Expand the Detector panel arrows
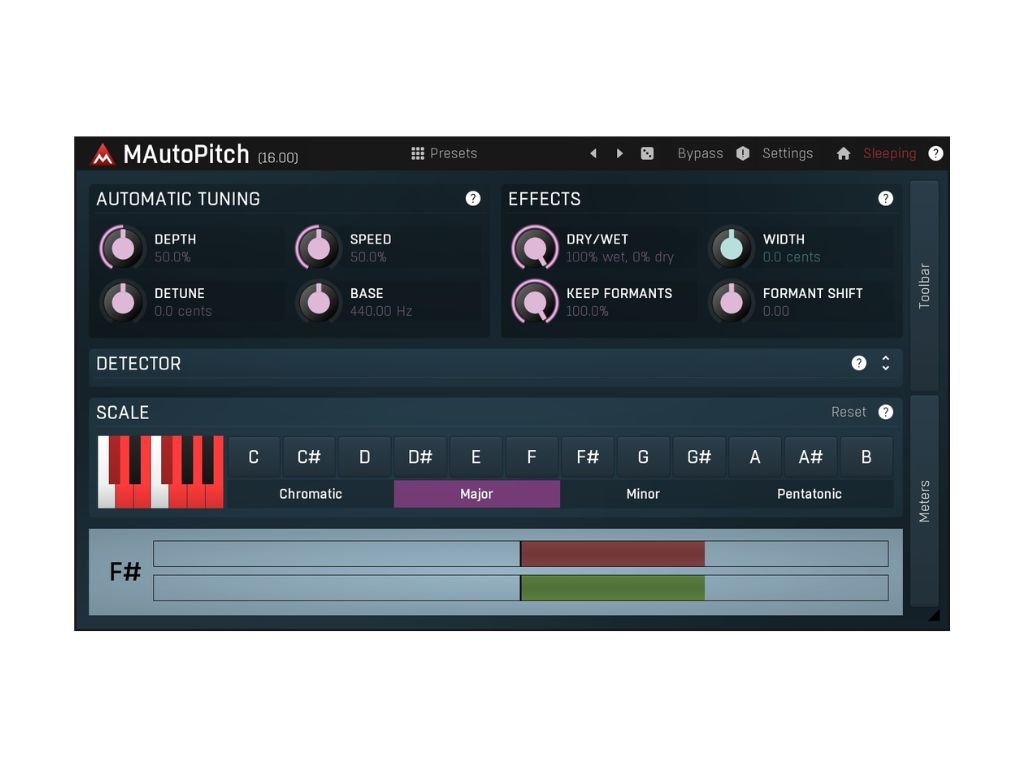Screen dimensions: 1024x767 tap(886, 363)
